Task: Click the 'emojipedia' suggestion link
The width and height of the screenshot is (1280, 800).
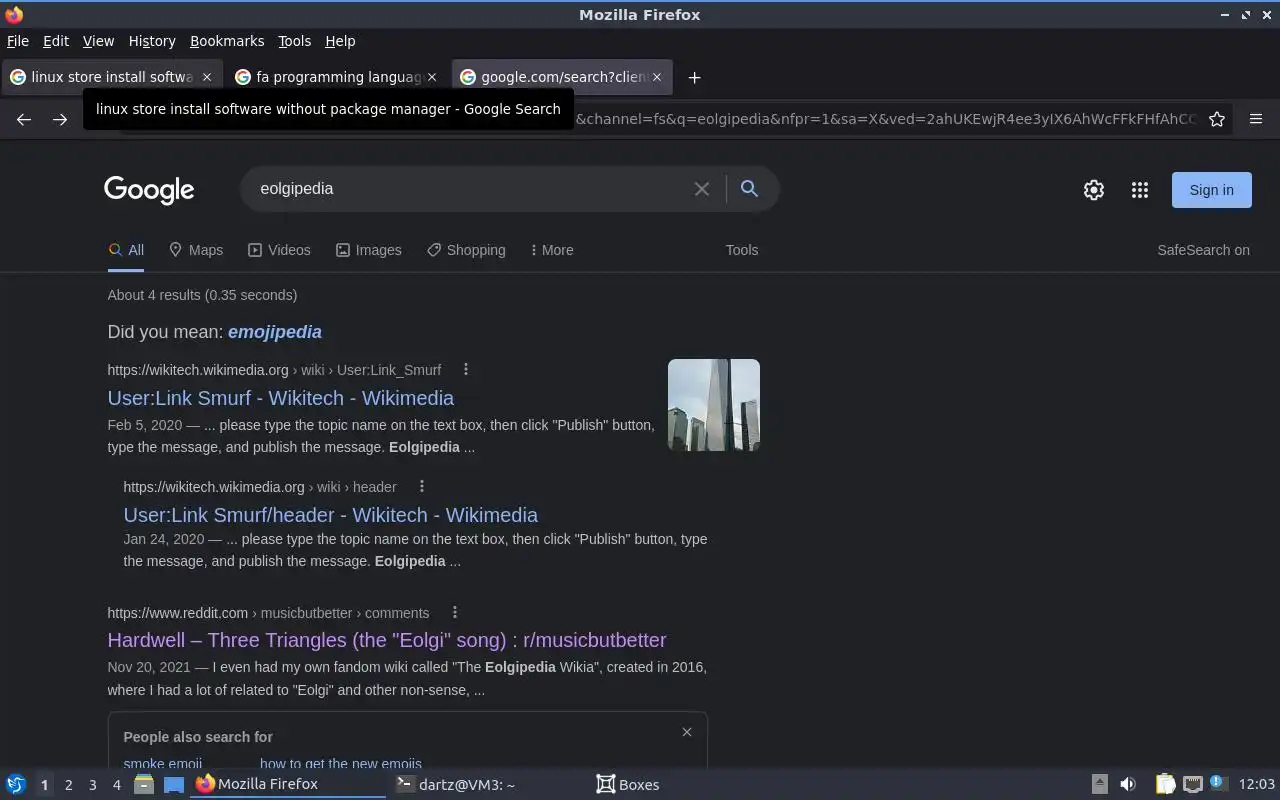Action: pyautogui.click(x=275, y=332)
